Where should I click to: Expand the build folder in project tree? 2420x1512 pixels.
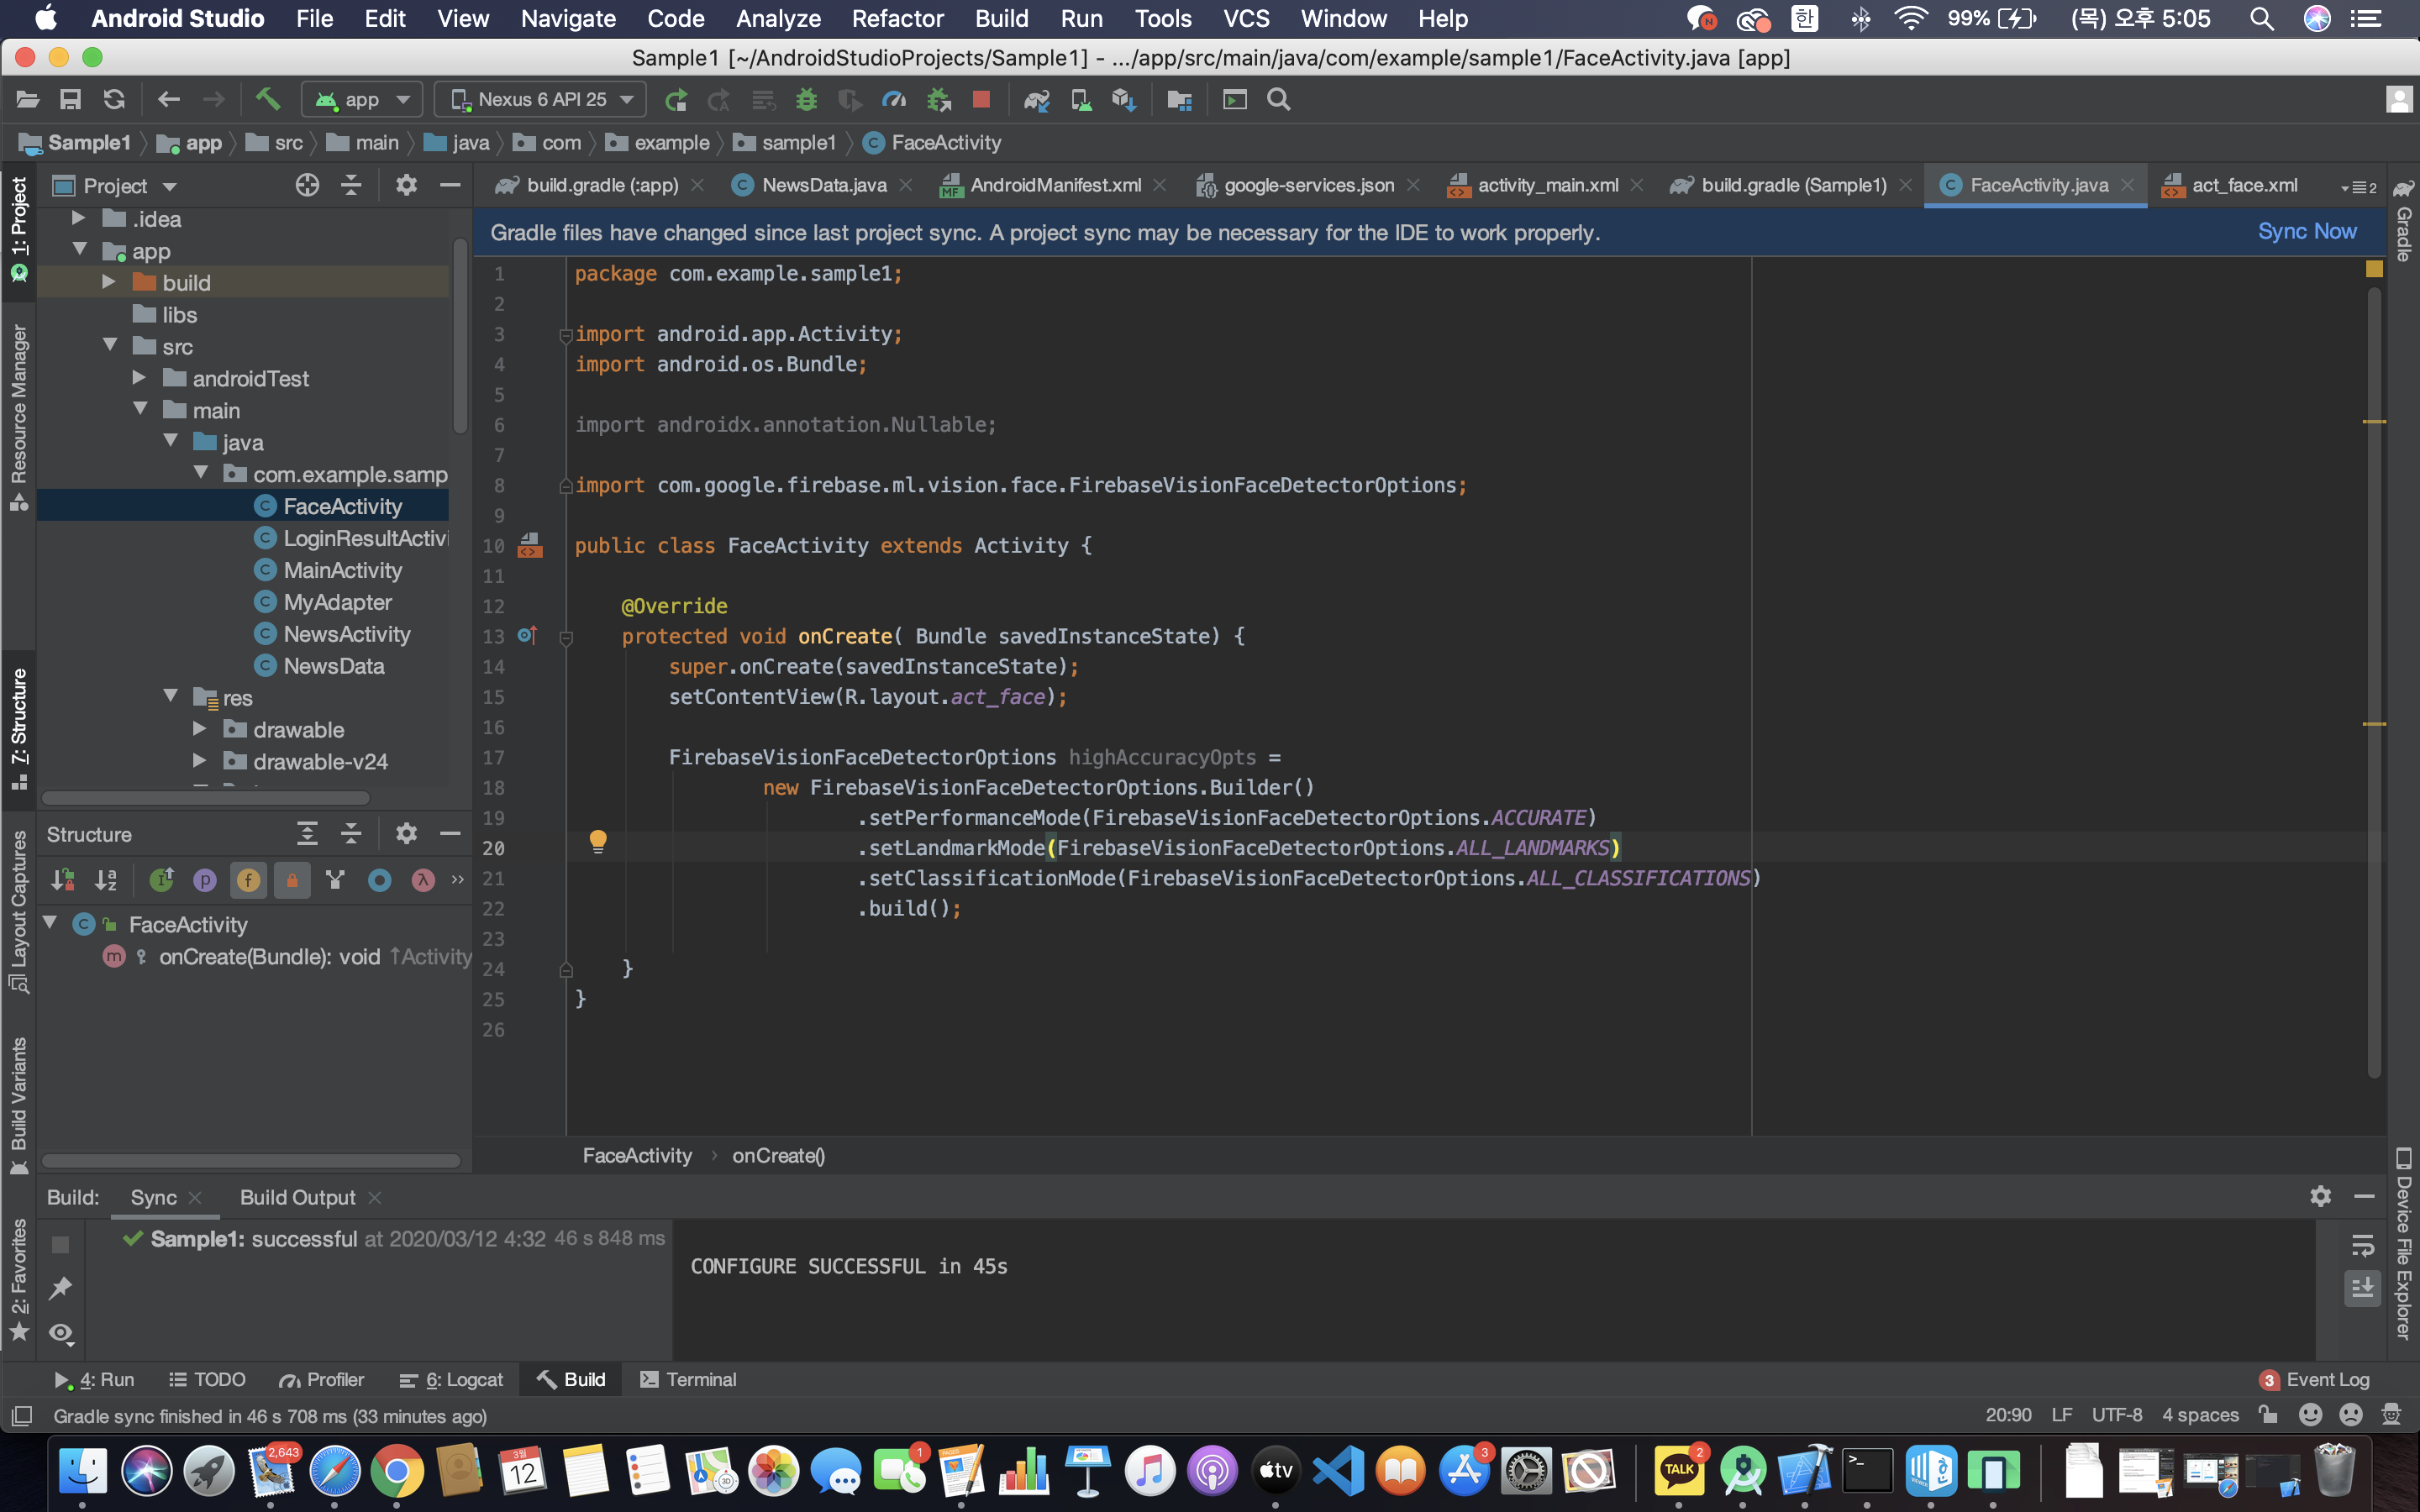[x=109, y=283]
